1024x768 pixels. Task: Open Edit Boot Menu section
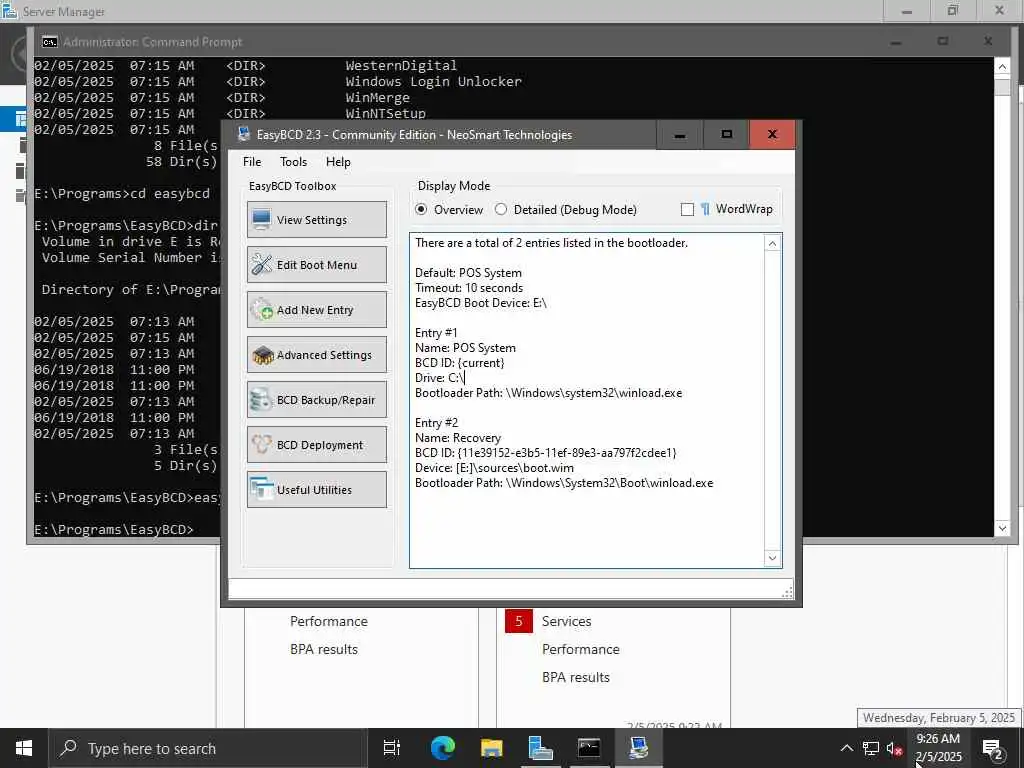[x=317, y=264]
